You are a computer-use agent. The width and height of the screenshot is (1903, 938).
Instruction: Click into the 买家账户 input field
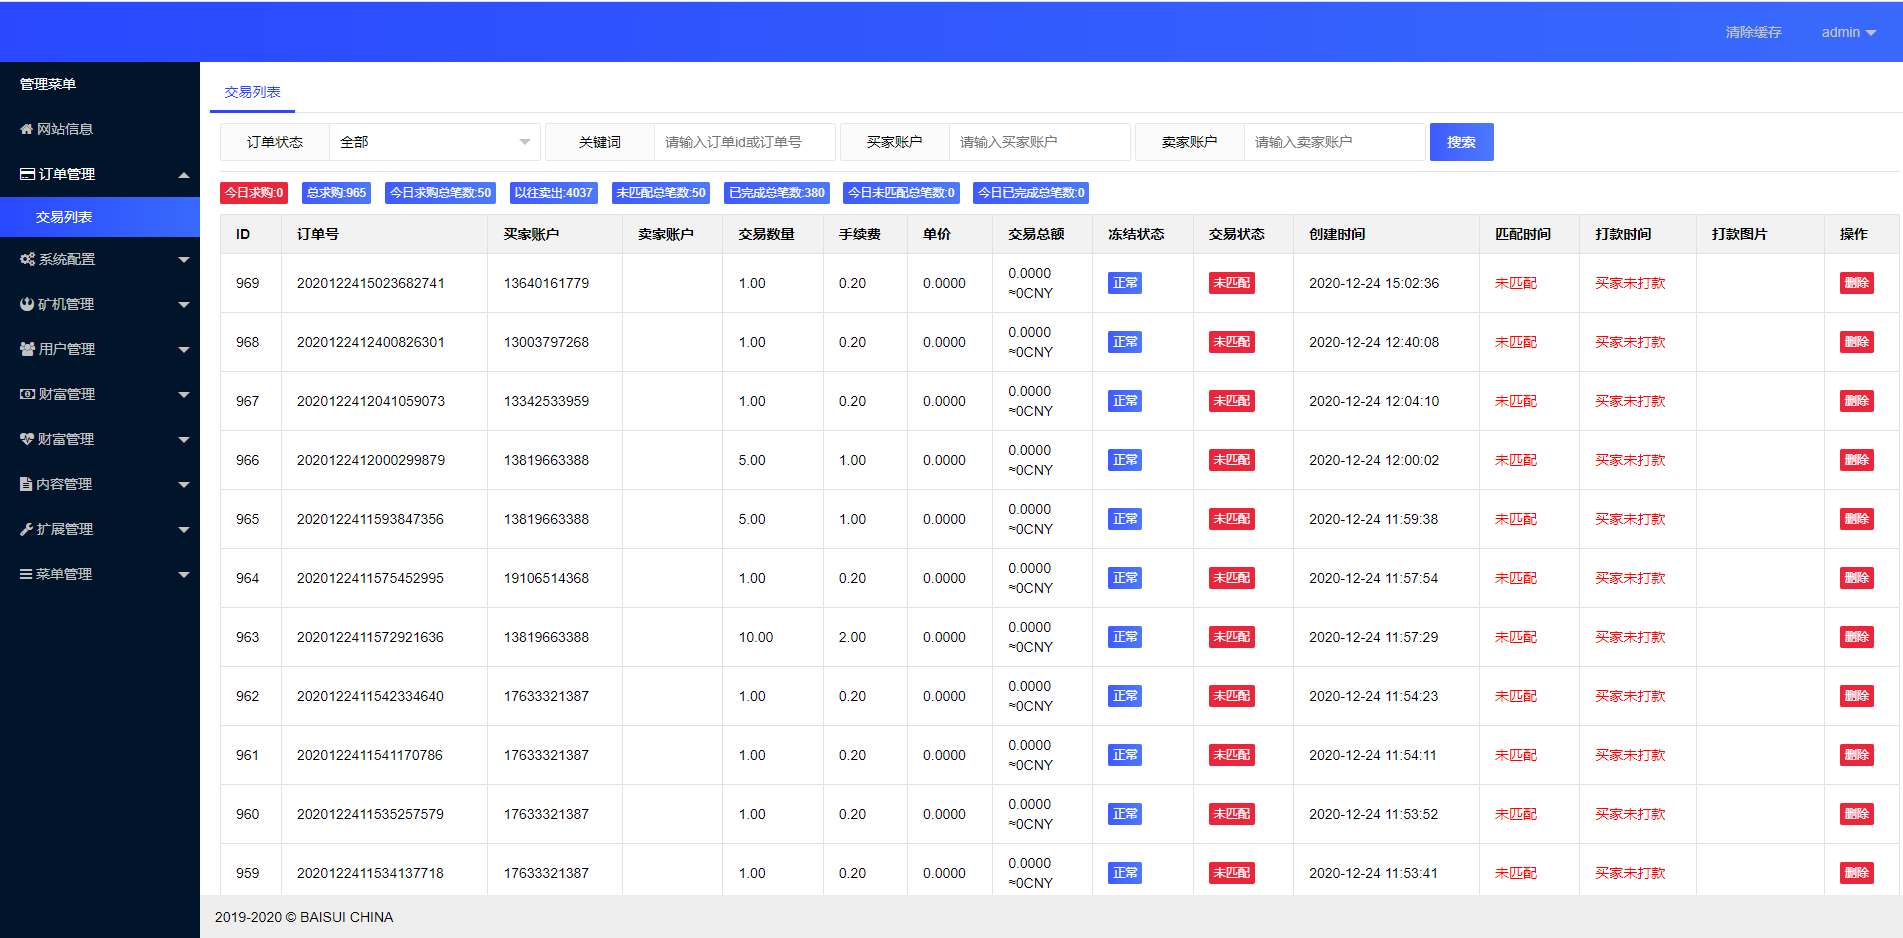[1038, 142]
